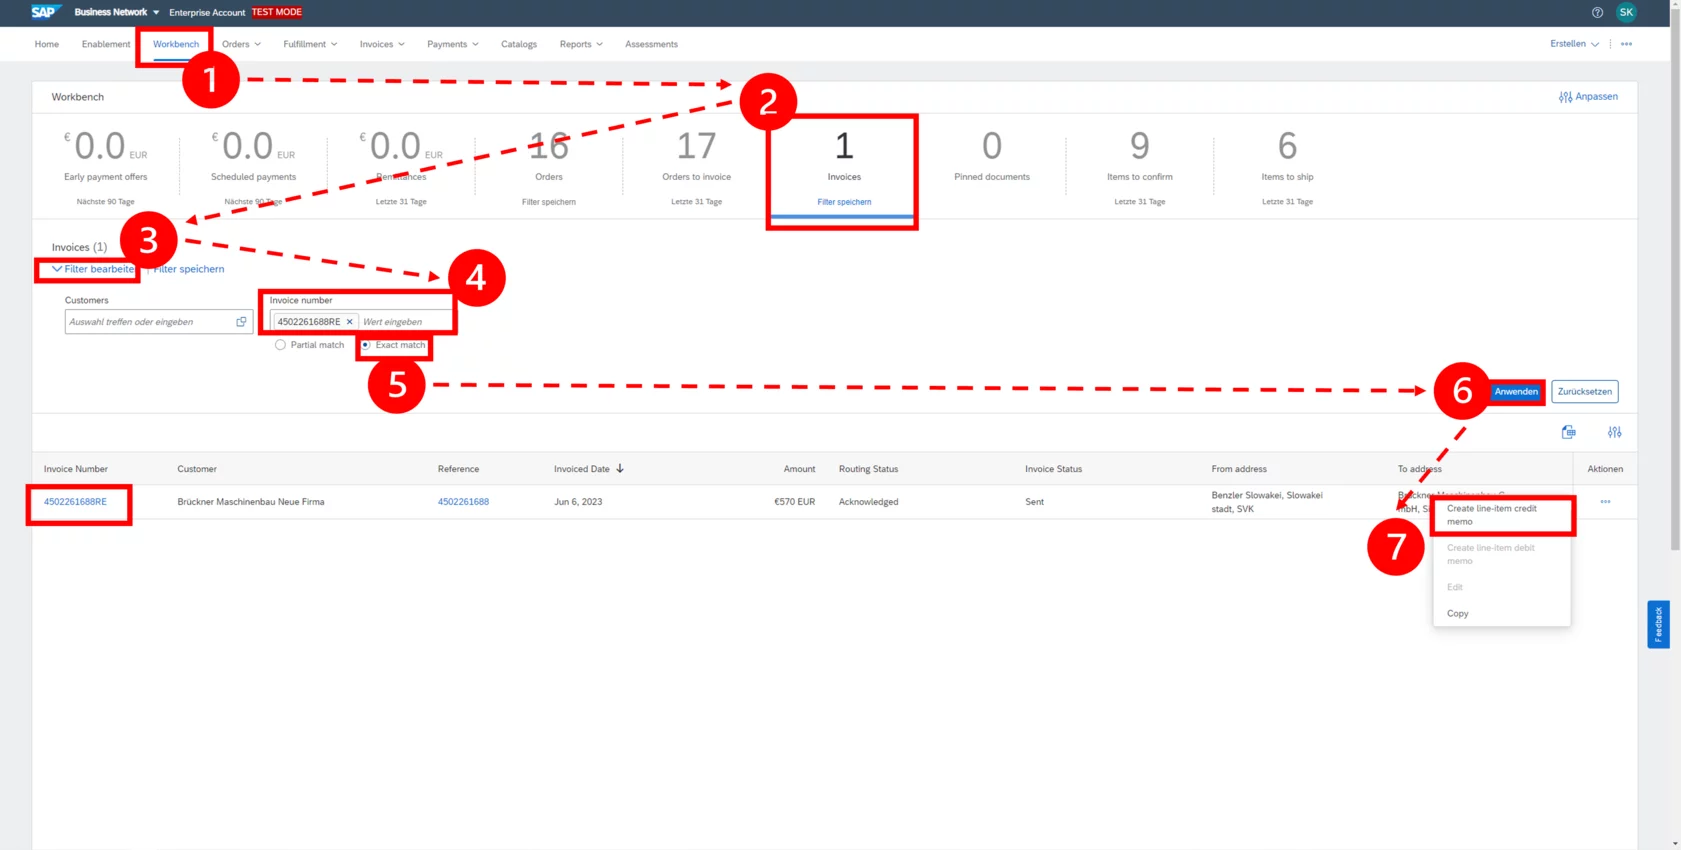Image resolution: width=1681 pixels, height=850 pixels.
Task: Click the Brückner Maschinenbau Neue Firma cell
Action: (x=251, y=502)
